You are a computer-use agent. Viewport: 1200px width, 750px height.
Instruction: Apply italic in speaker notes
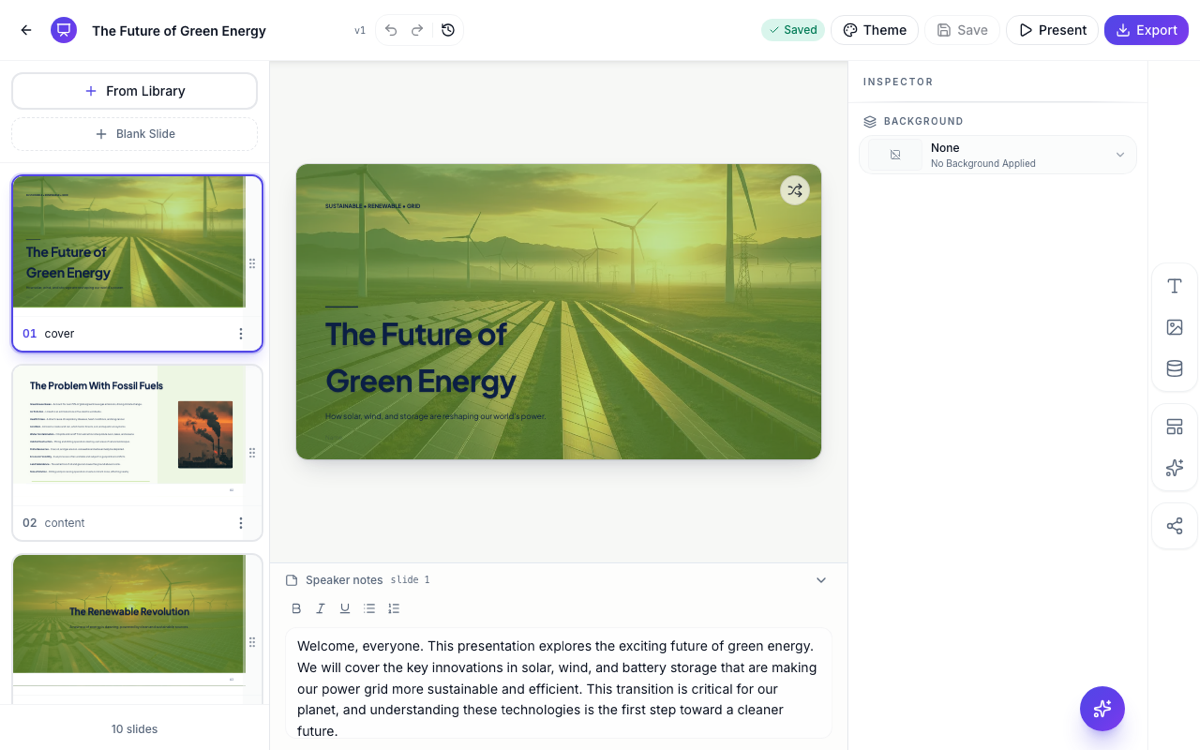[321, 608]
